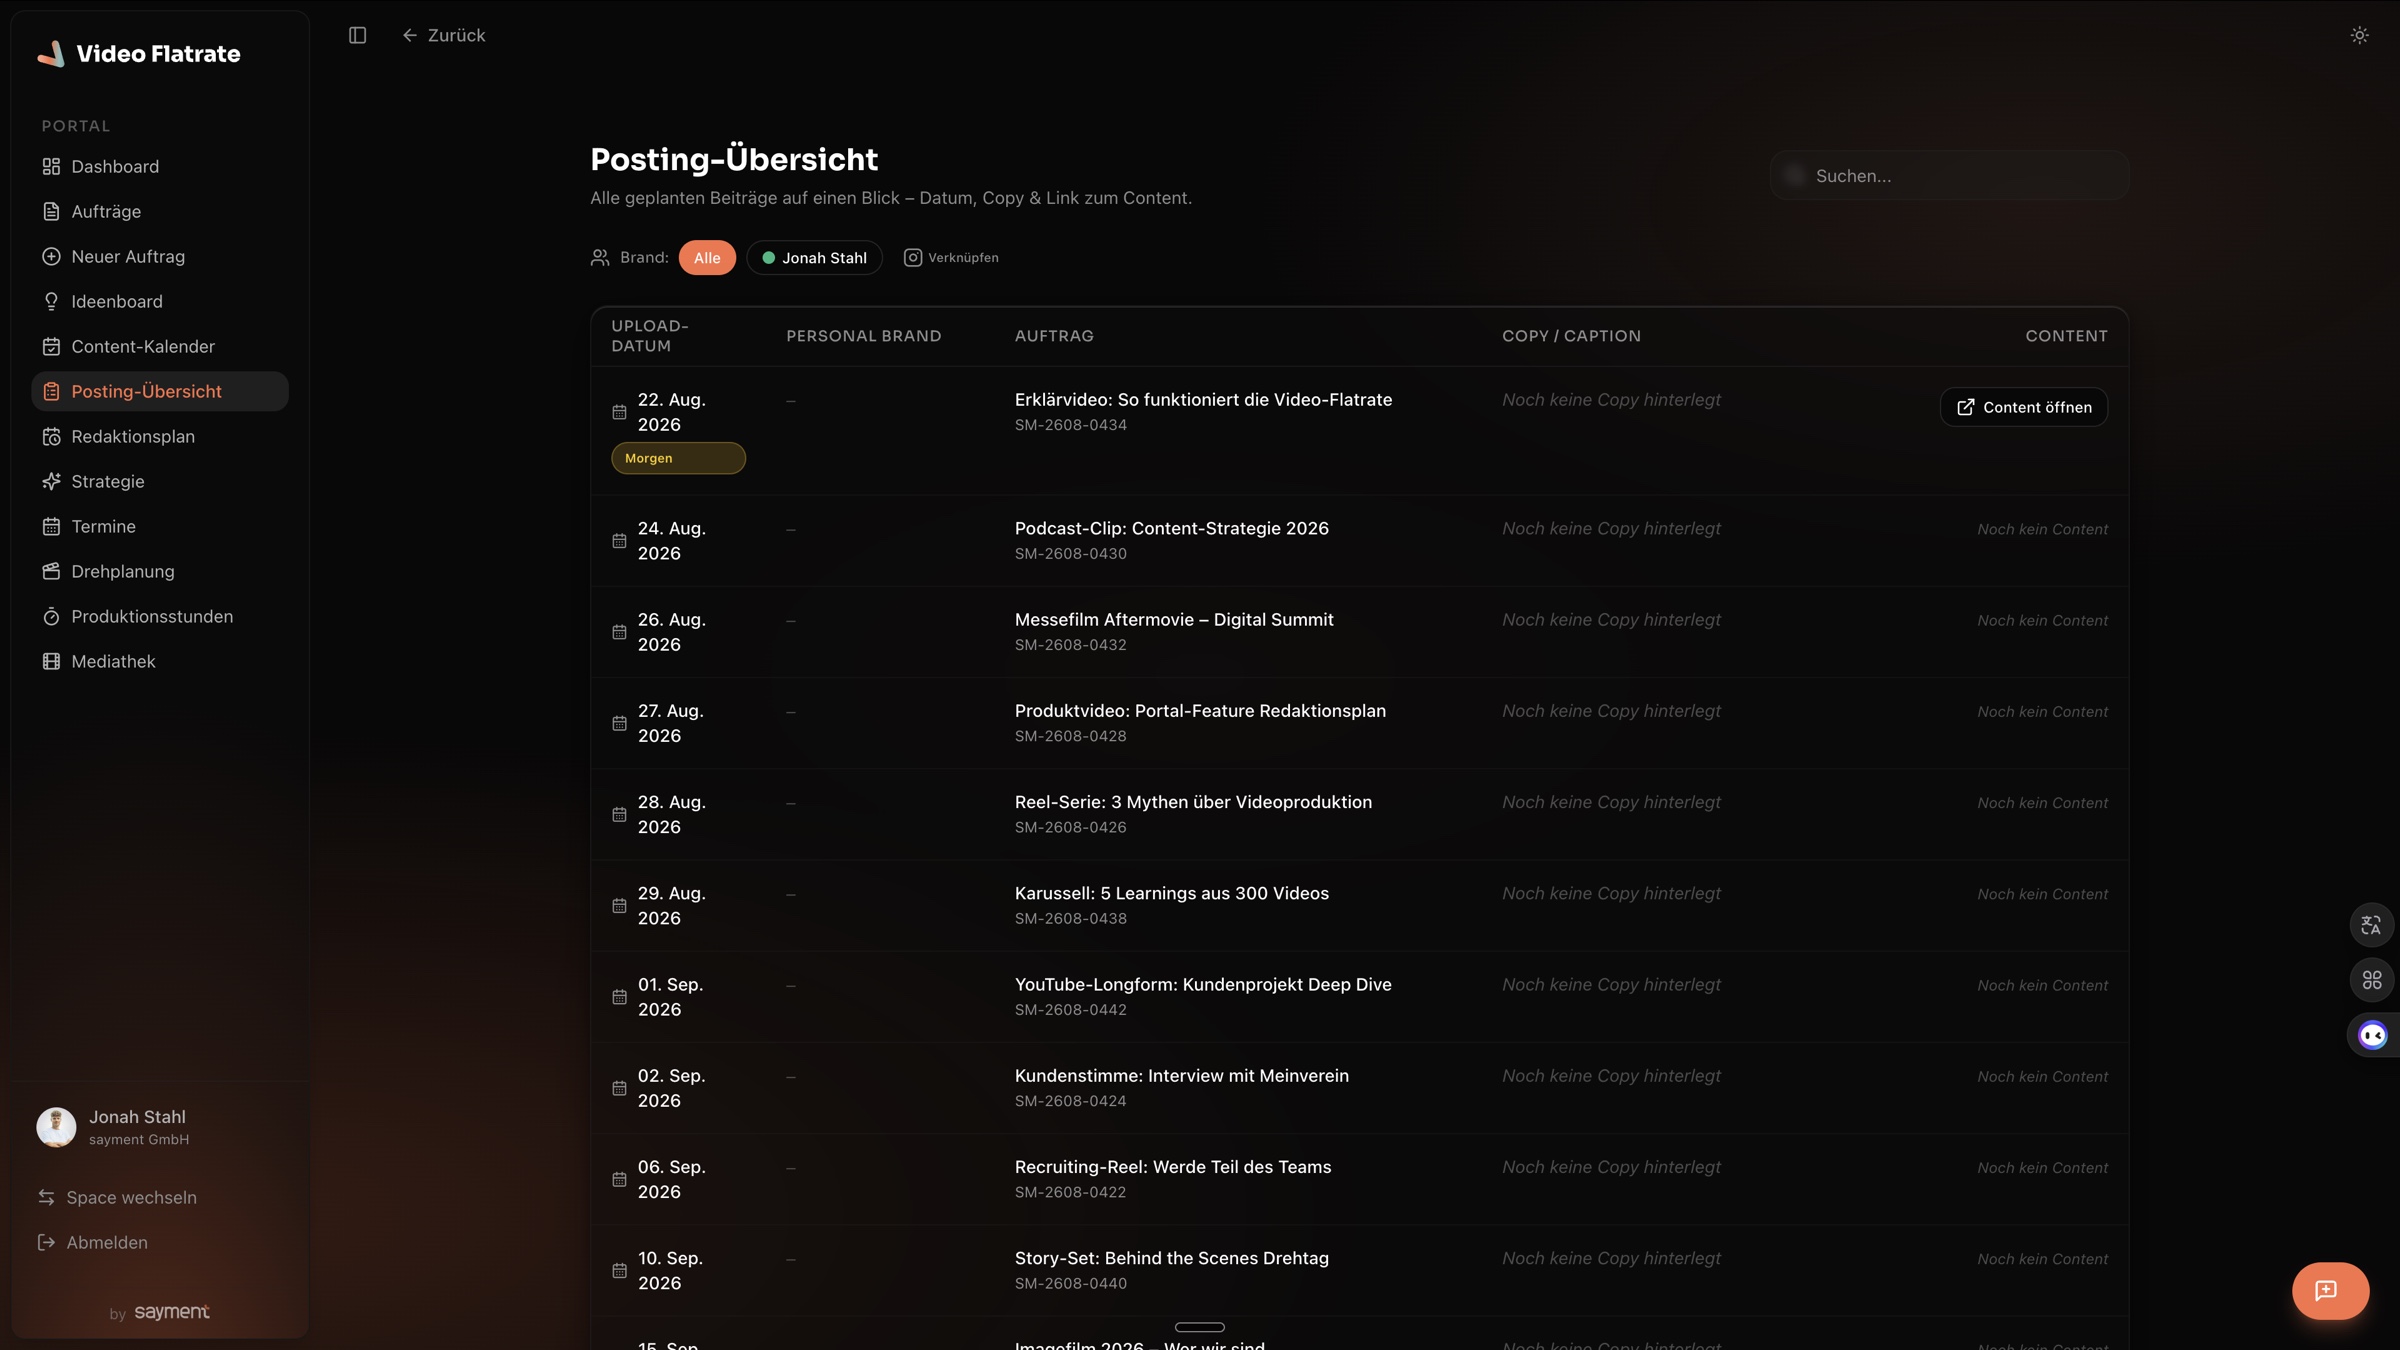Go back with Zurück link

point(444,35)
